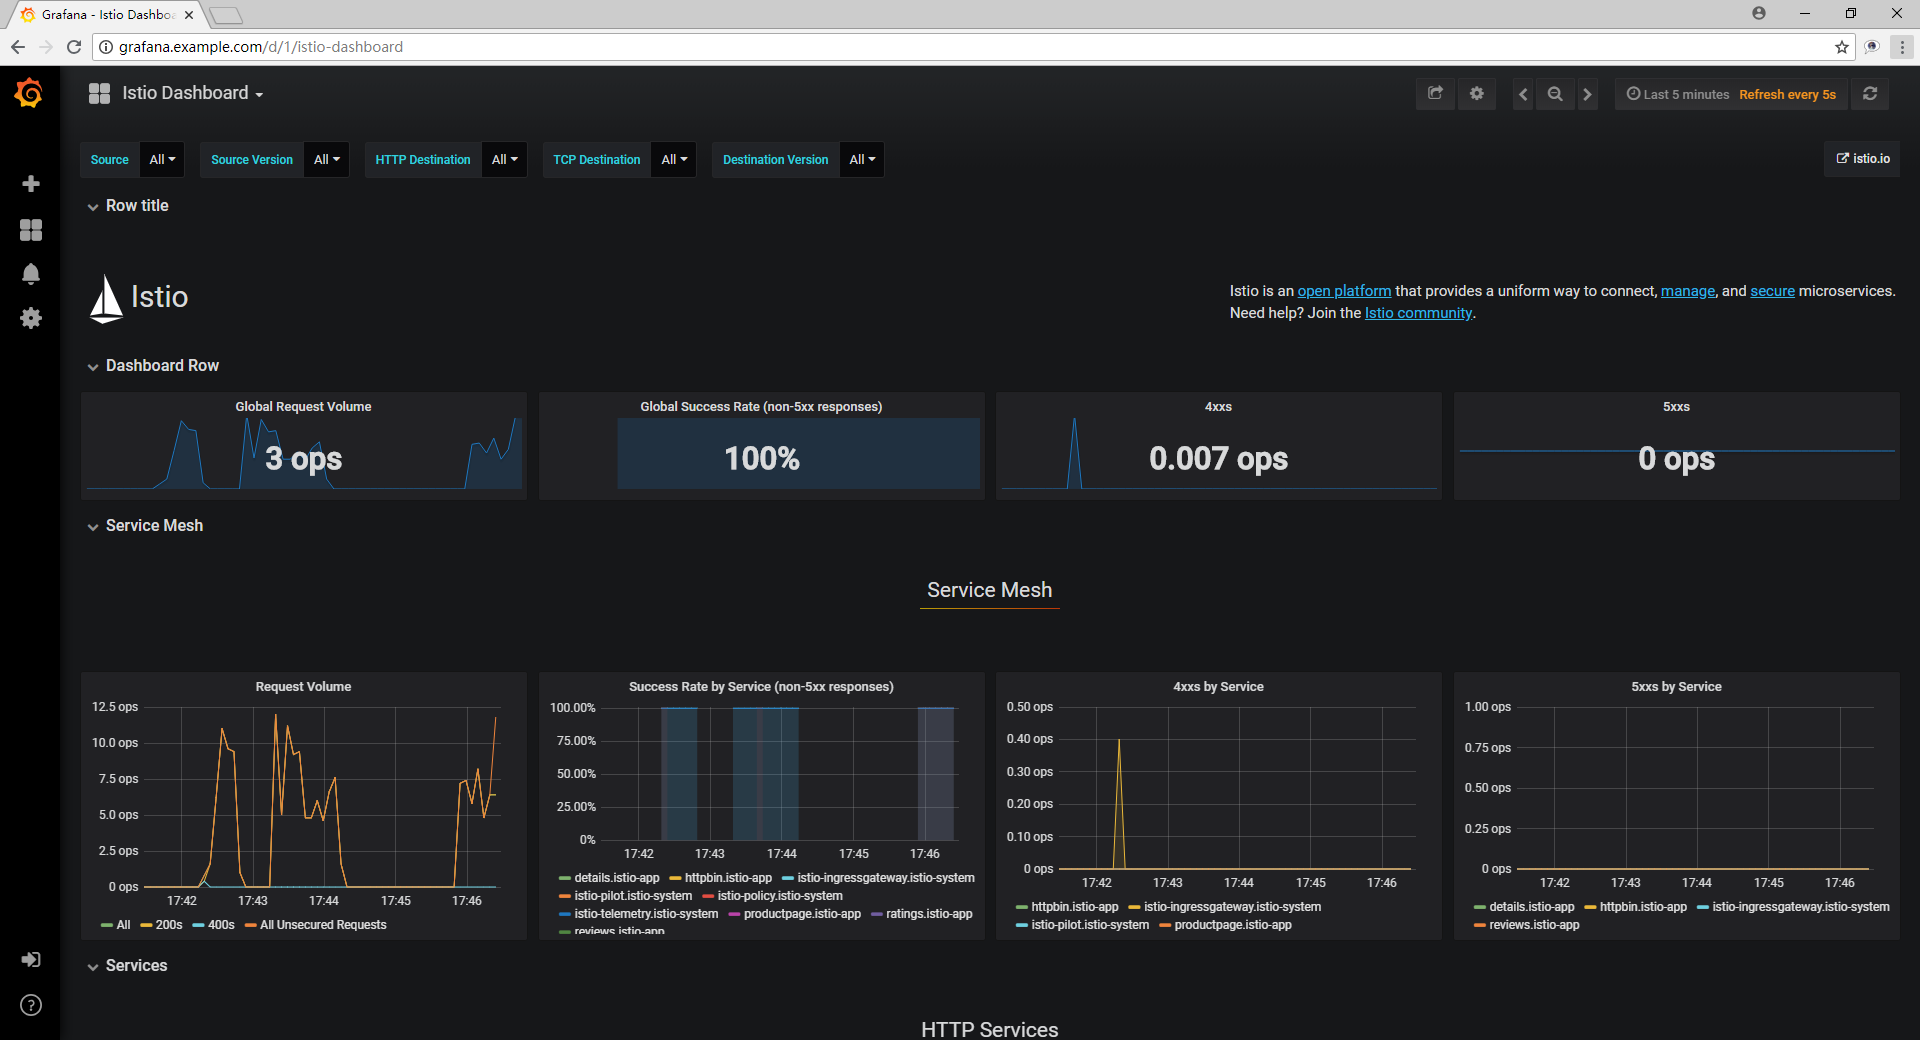Follow the secure link

(x=1772, y=291)
